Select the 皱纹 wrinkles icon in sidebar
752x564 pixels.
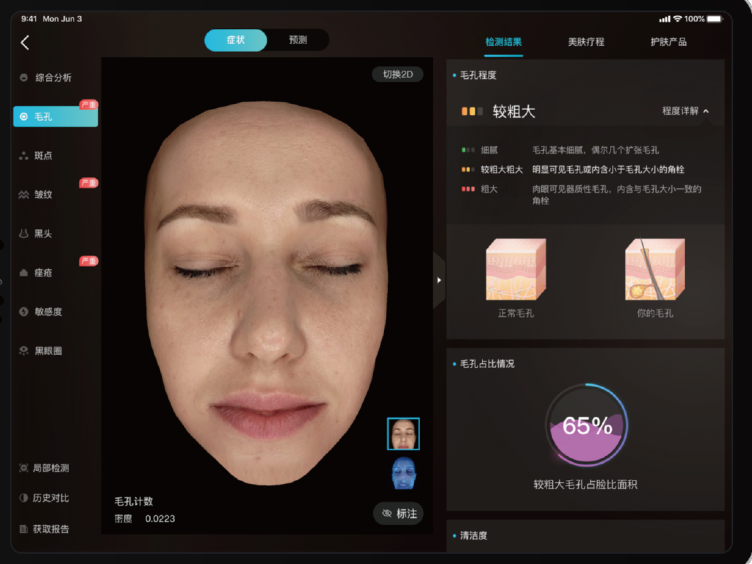click(x=24, y=194)
